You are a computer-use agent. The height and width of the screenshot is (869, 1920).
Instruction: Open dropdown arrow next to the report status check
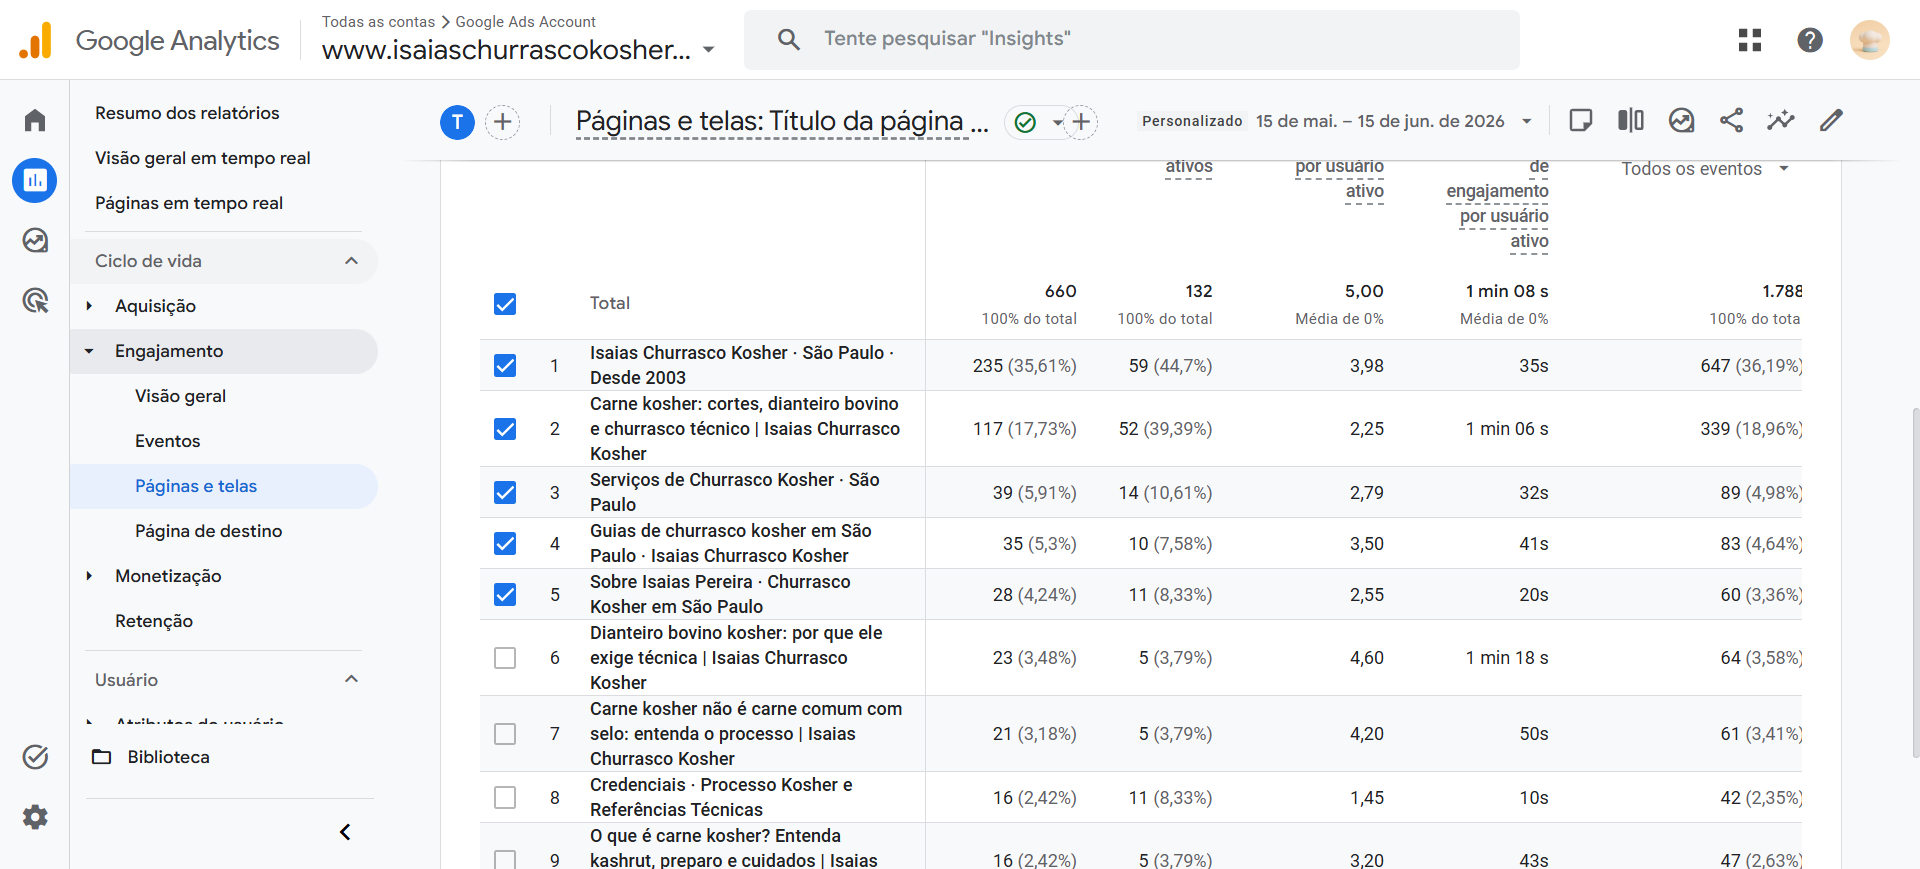pyautogui.click(x=1056, y=122)
